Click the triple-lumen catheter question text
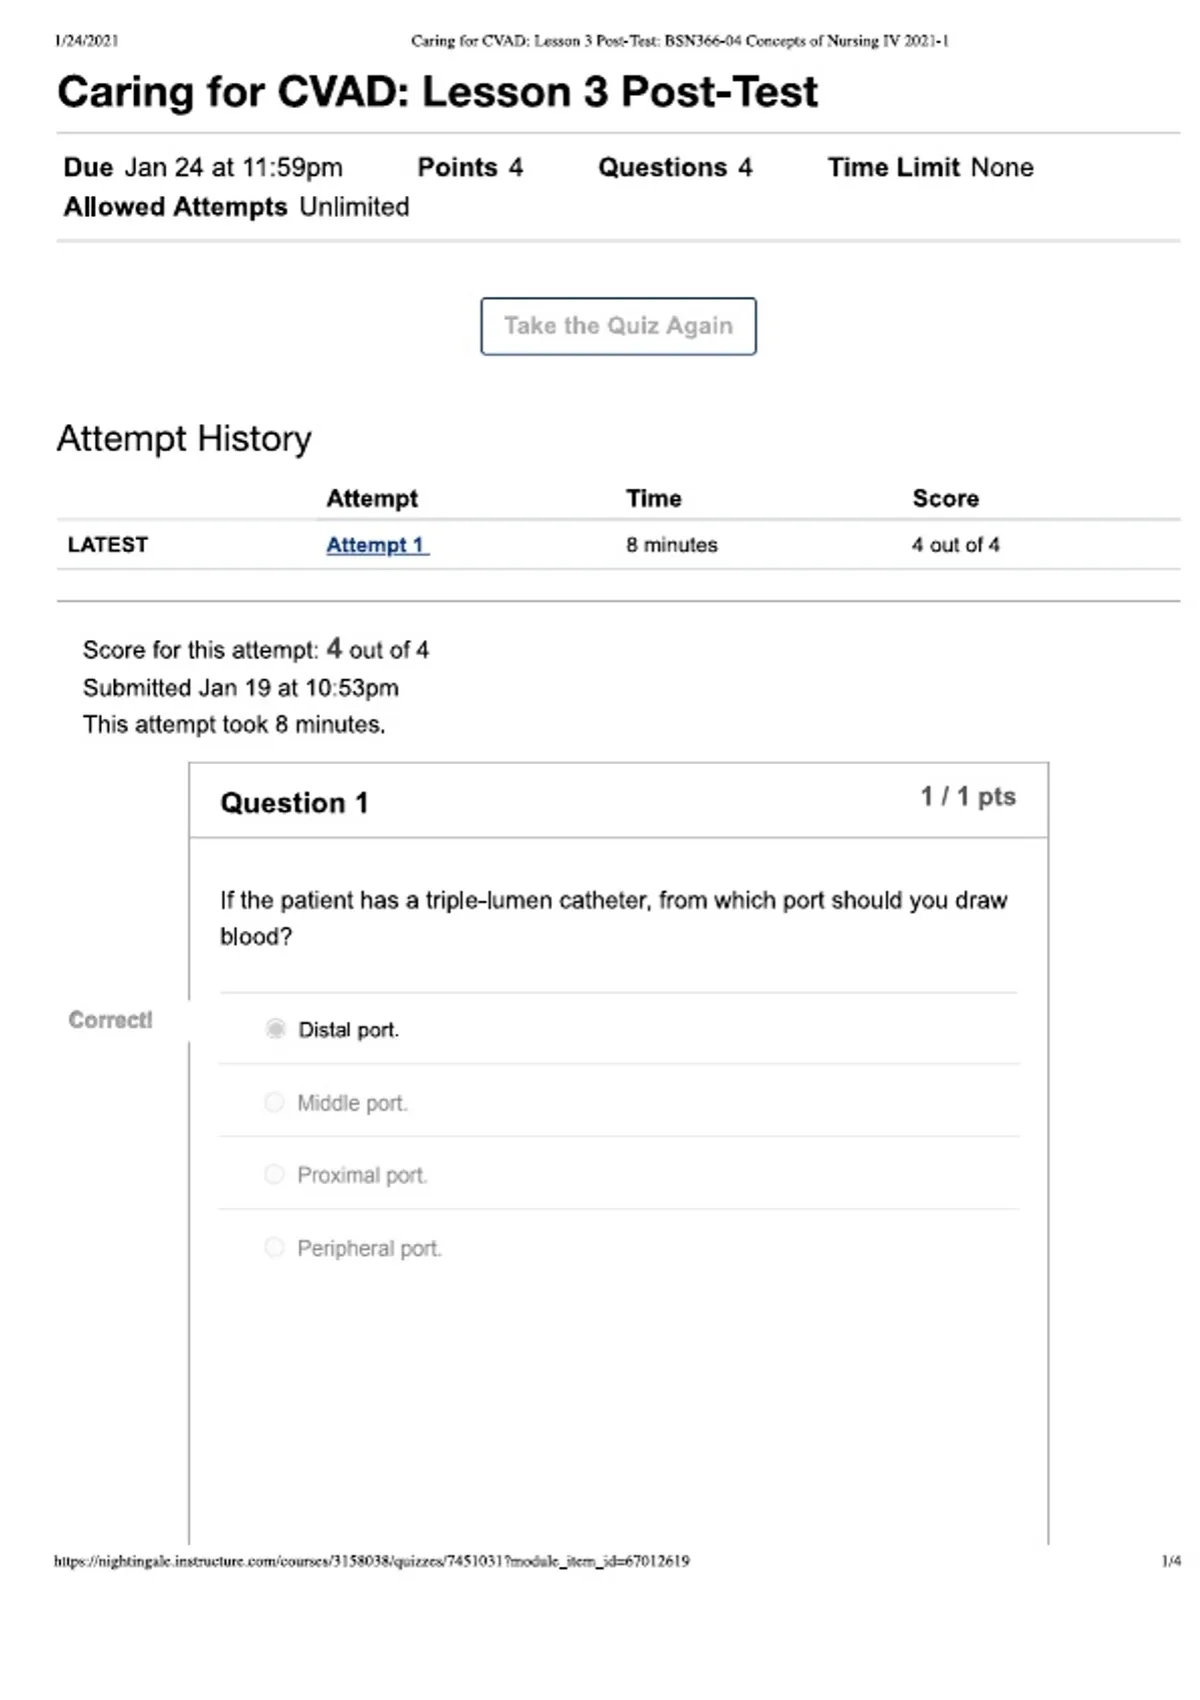Viewport: 1200px width, 1700px height. point(613,918)
